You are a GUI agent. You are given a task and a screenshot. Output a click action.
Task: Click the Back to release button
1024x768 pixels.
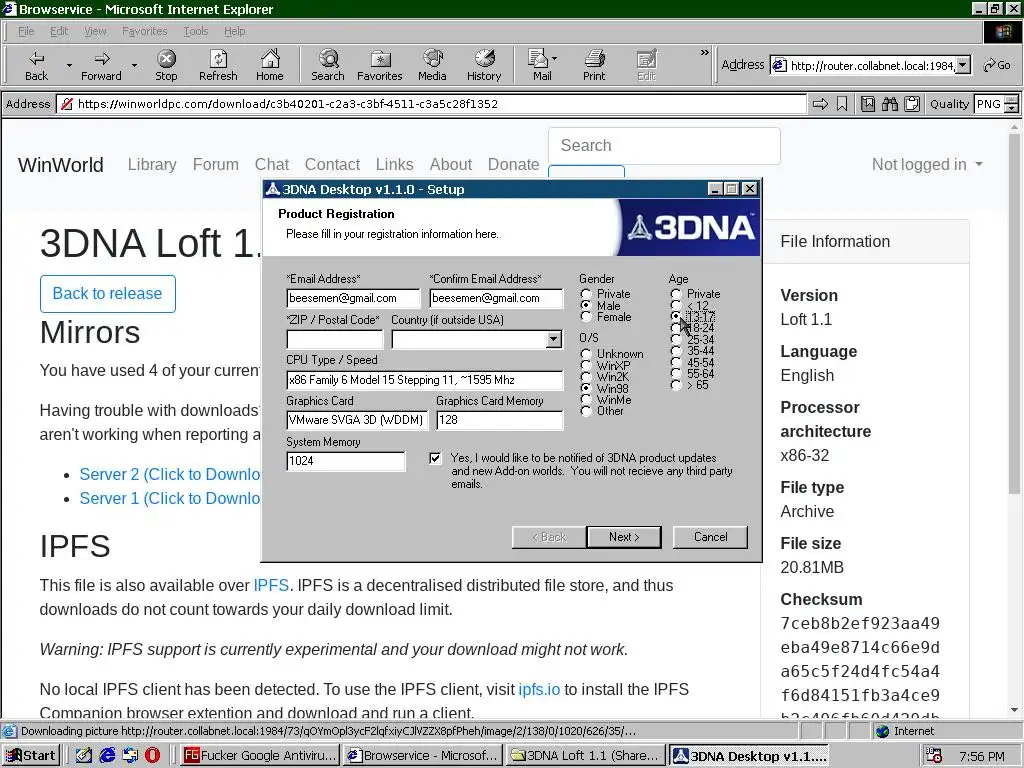click(x=108, y=294)
